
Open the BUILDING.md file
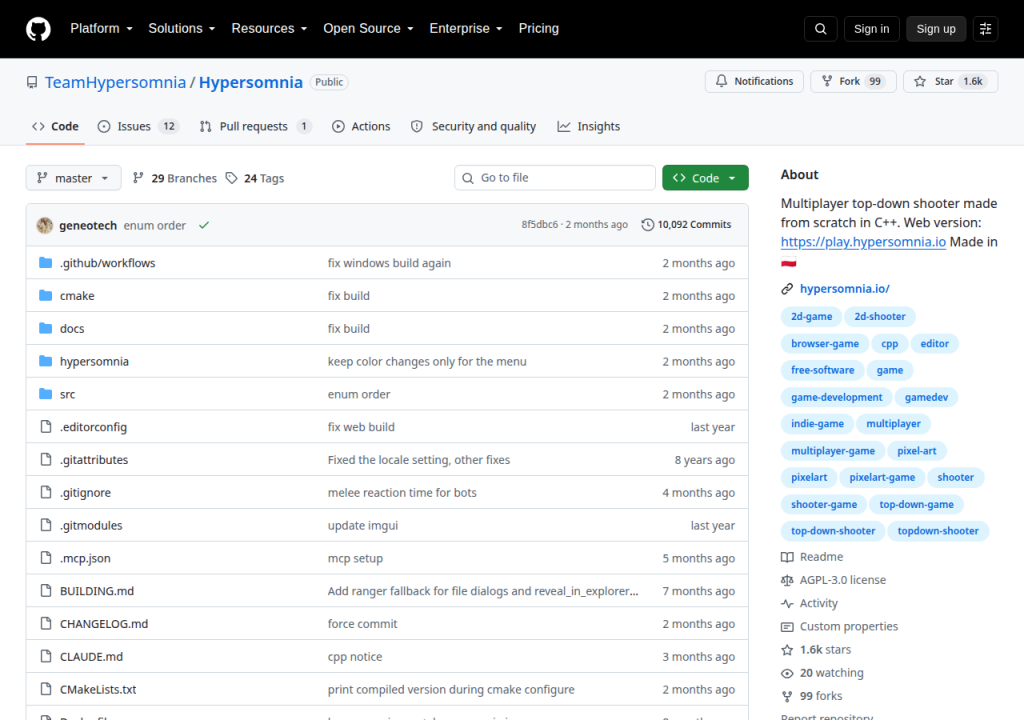97,591
